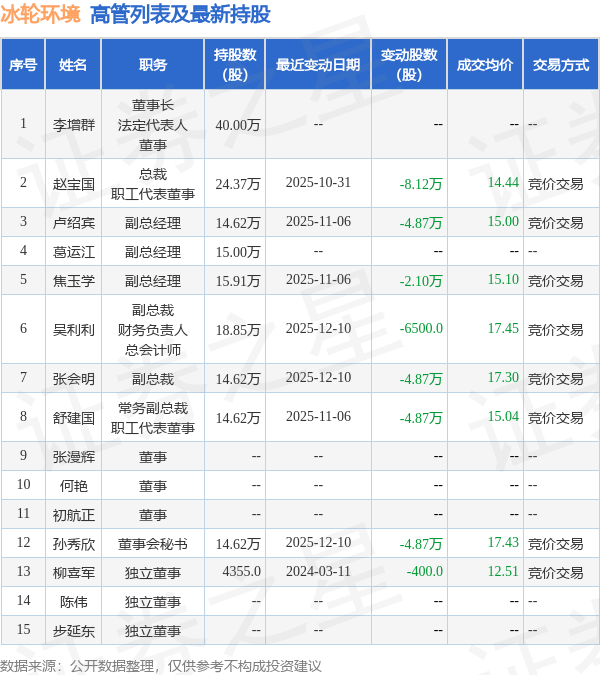Select the 序号 column header

point(23,65)
